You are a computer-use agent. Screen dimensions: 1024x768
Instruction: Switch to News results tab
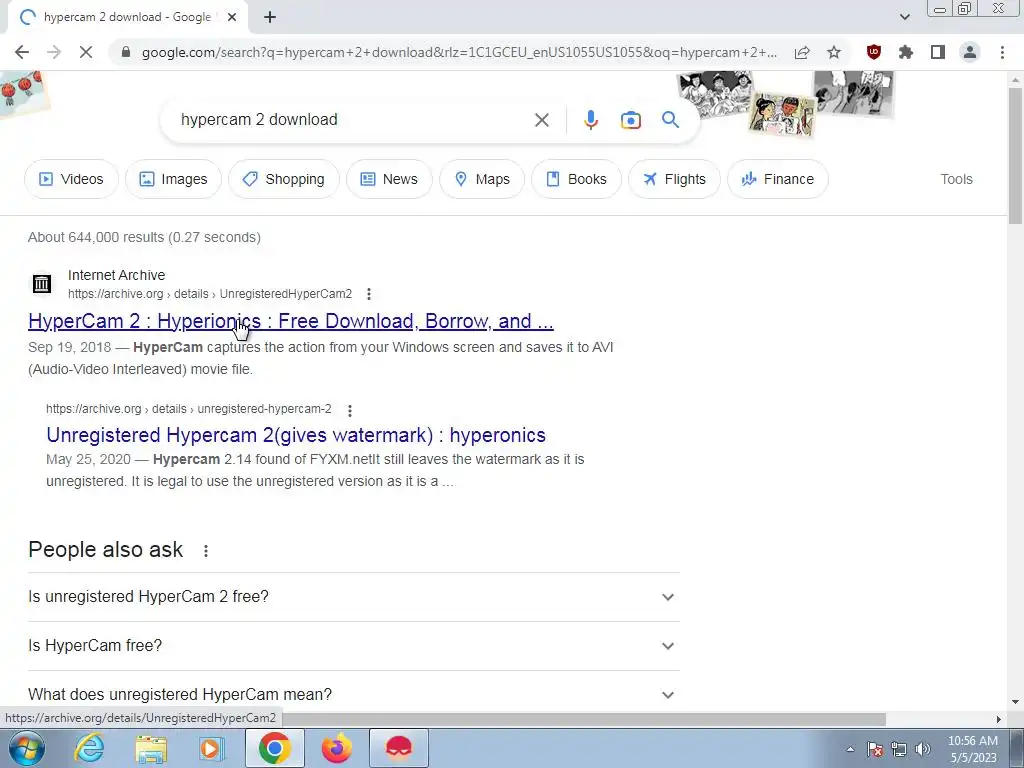click(x=389, y=179)
